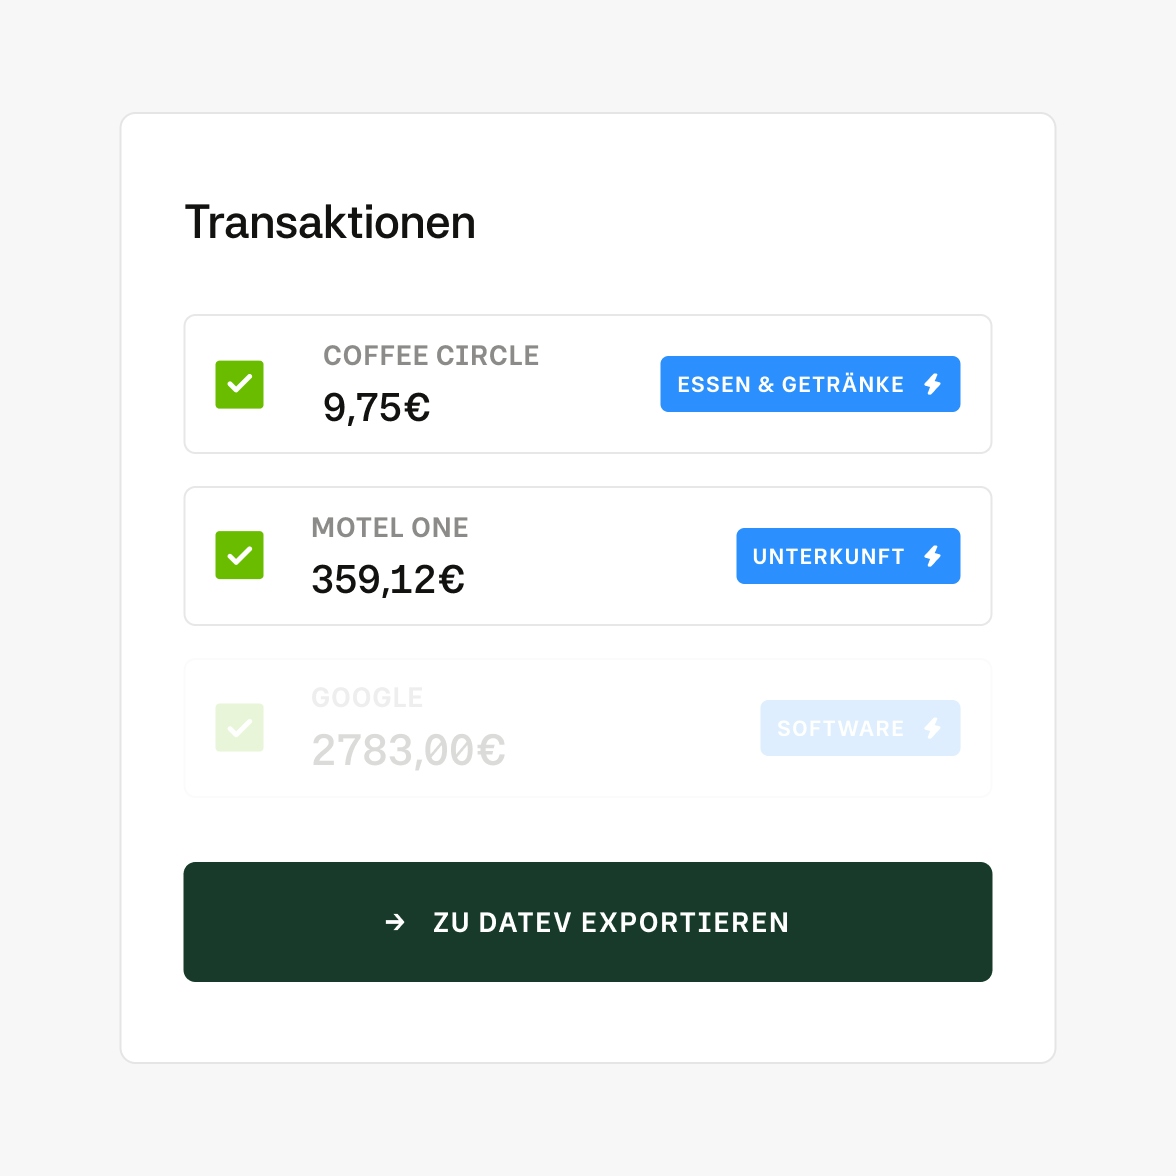
Task: Toggle the faded Google transaction checkbox
Action: coord(240,728)
